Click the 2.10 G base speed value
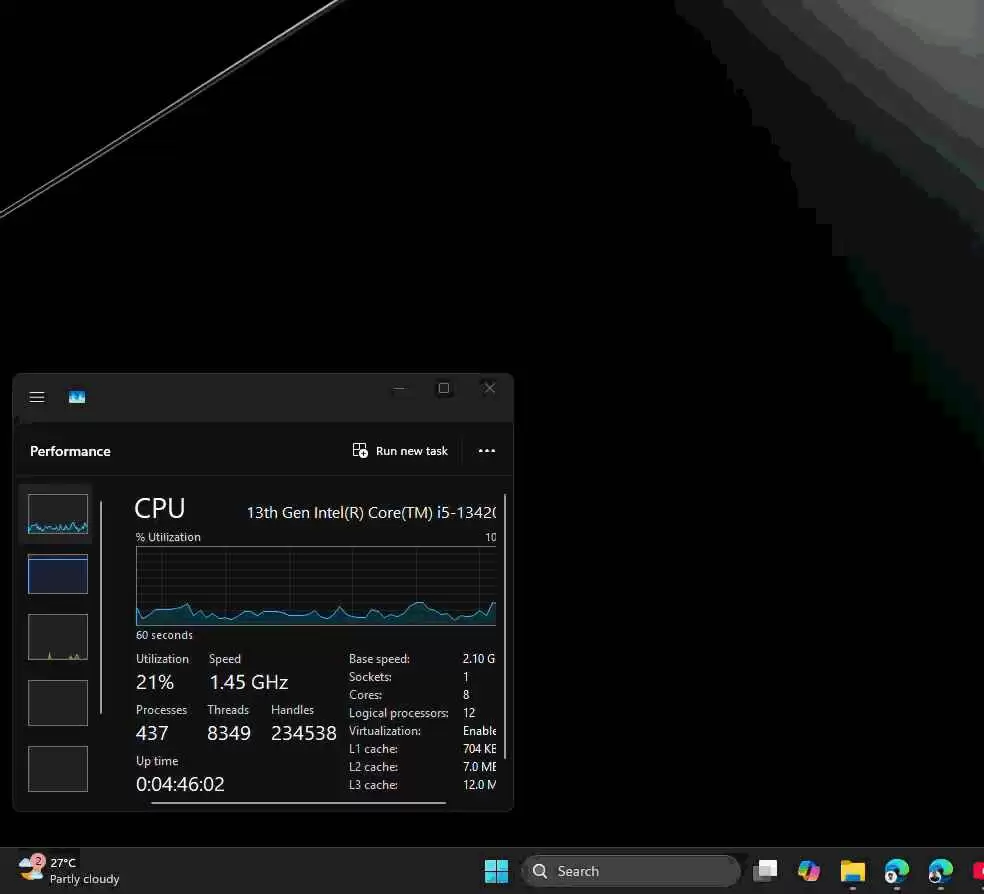The image size is (984, 894). pos(479,659)
